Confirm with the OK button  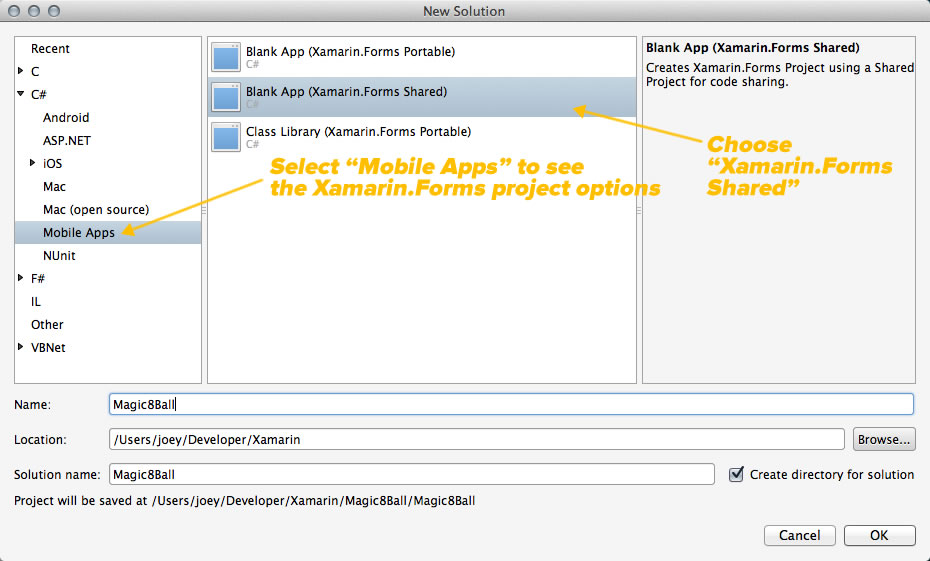click(x=879, y=535)
